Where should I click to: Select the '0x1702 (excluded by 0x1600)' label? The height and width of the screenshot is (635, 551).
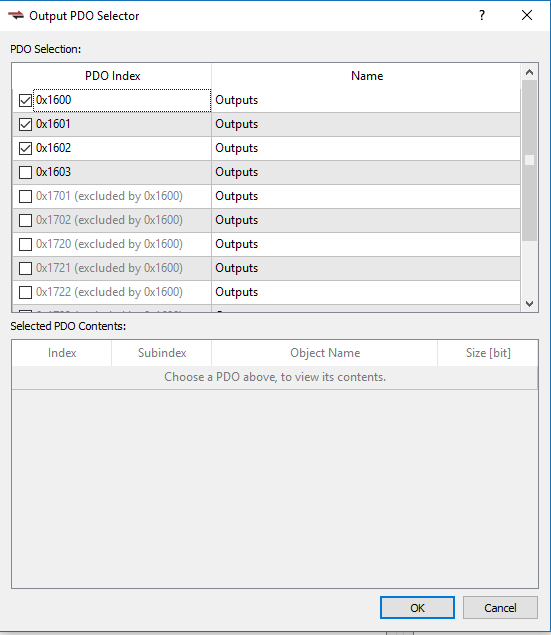tap(109, 220)
